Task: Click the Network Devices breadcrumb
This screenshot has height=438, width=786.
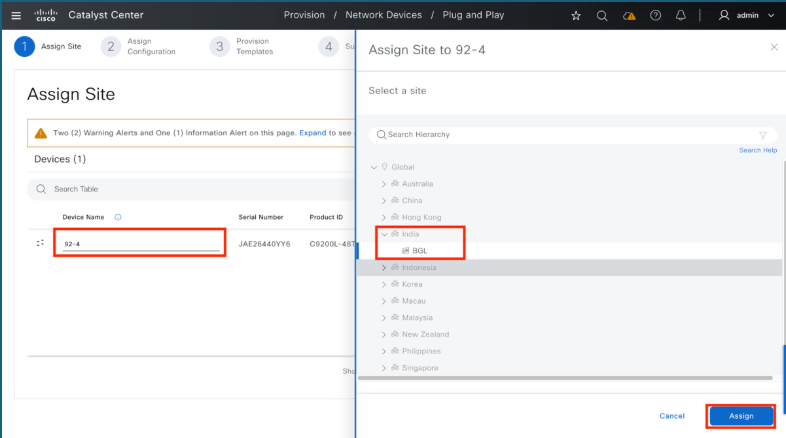Action: [383, 15]
